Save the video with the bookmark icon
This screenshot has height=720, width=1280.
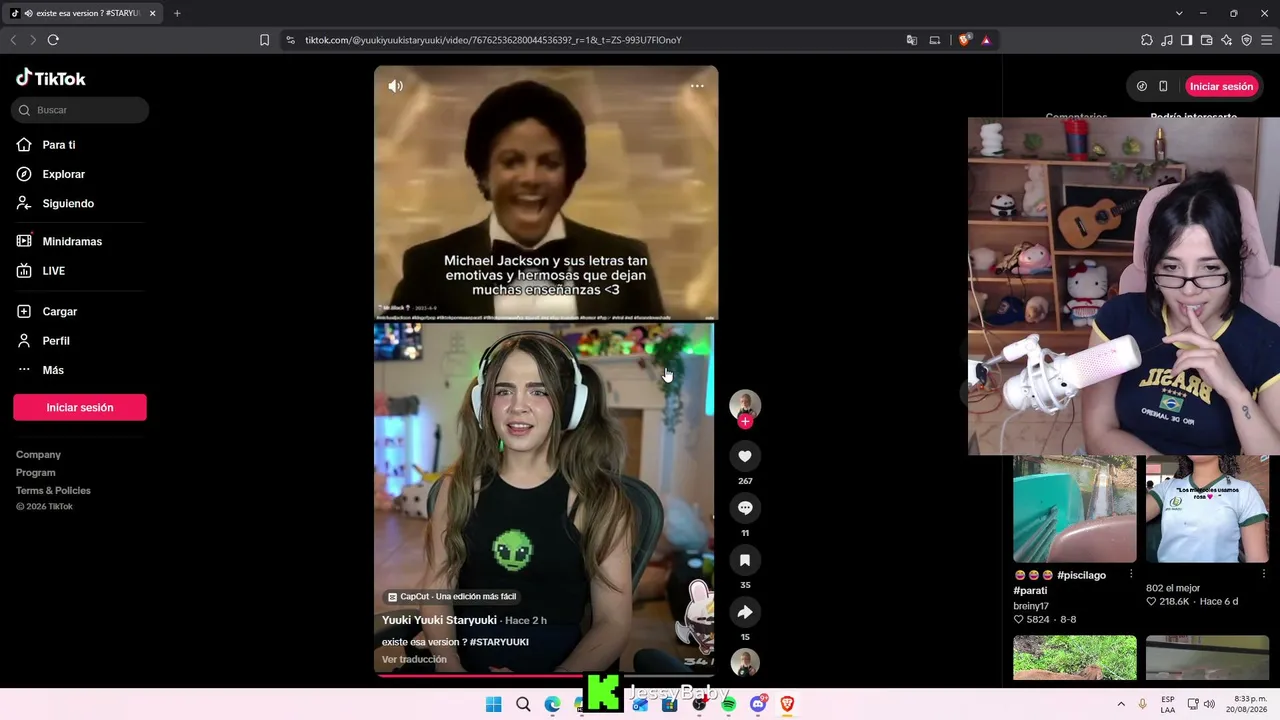(x=745, y=560)
